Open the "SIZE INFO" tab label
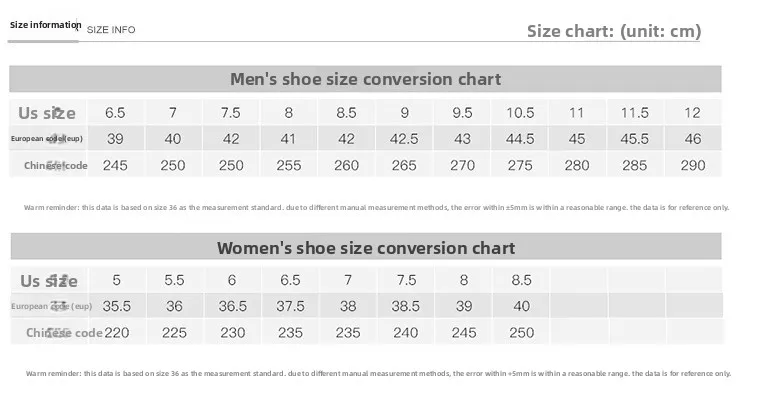Viewport: 762px width, 420px height. pyautogui.click(x=111, y=30)
